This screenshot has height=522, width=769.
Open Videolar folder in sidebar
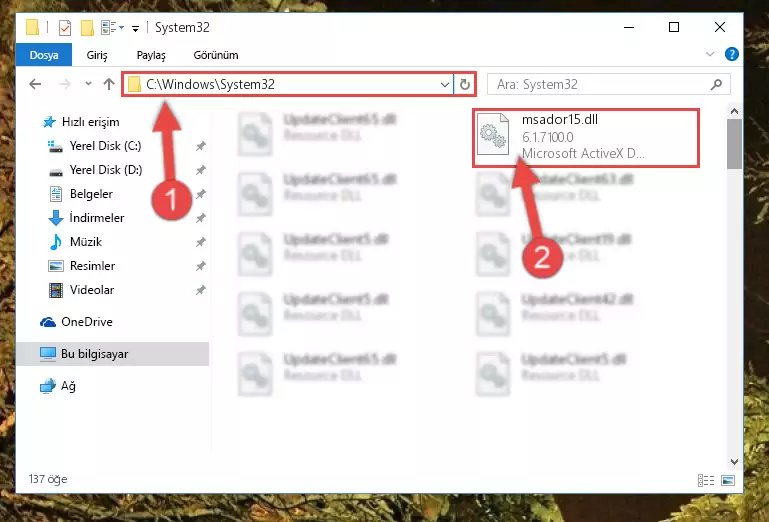point(81,290)
